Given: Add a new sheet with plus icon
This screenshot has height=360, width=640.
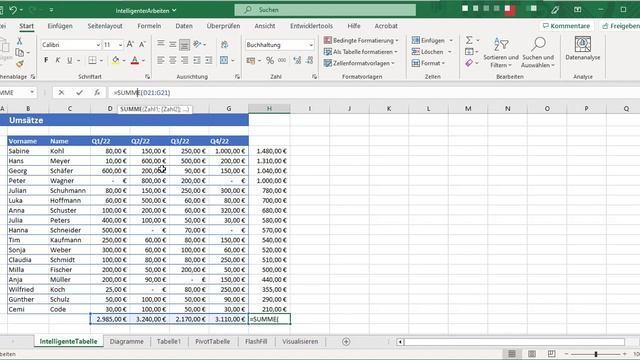Looking at the screenshot, I should (x=346, y=342).
